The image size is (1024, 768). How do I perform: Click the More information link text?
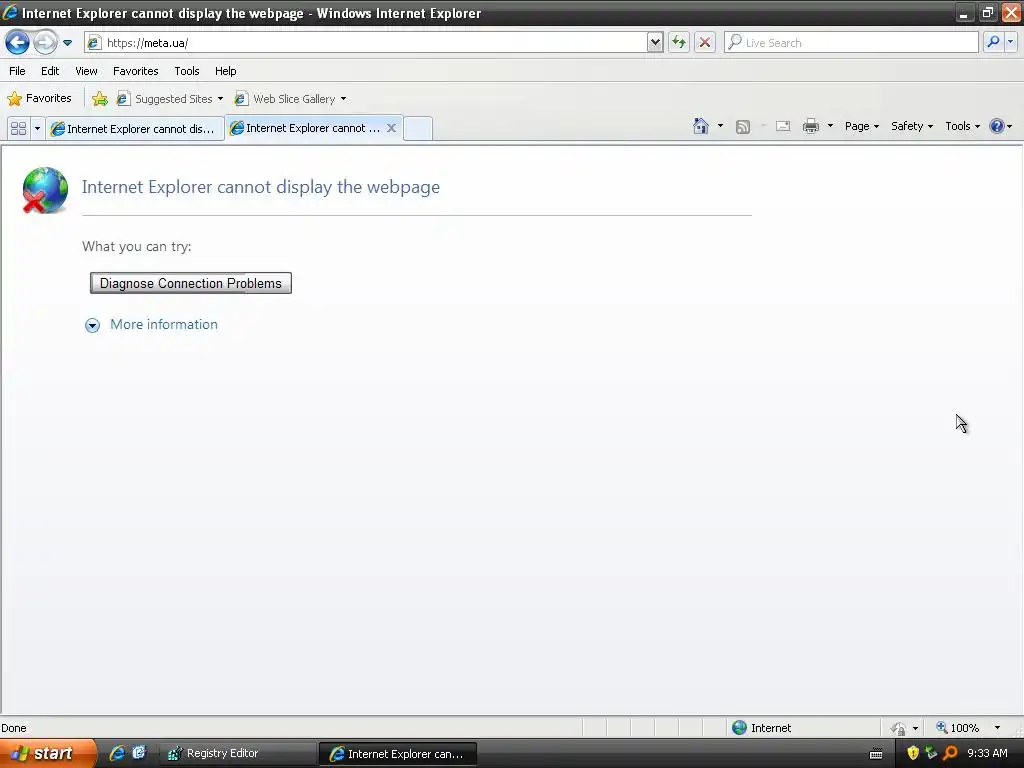pyautogui.click(x=164, y=325)
